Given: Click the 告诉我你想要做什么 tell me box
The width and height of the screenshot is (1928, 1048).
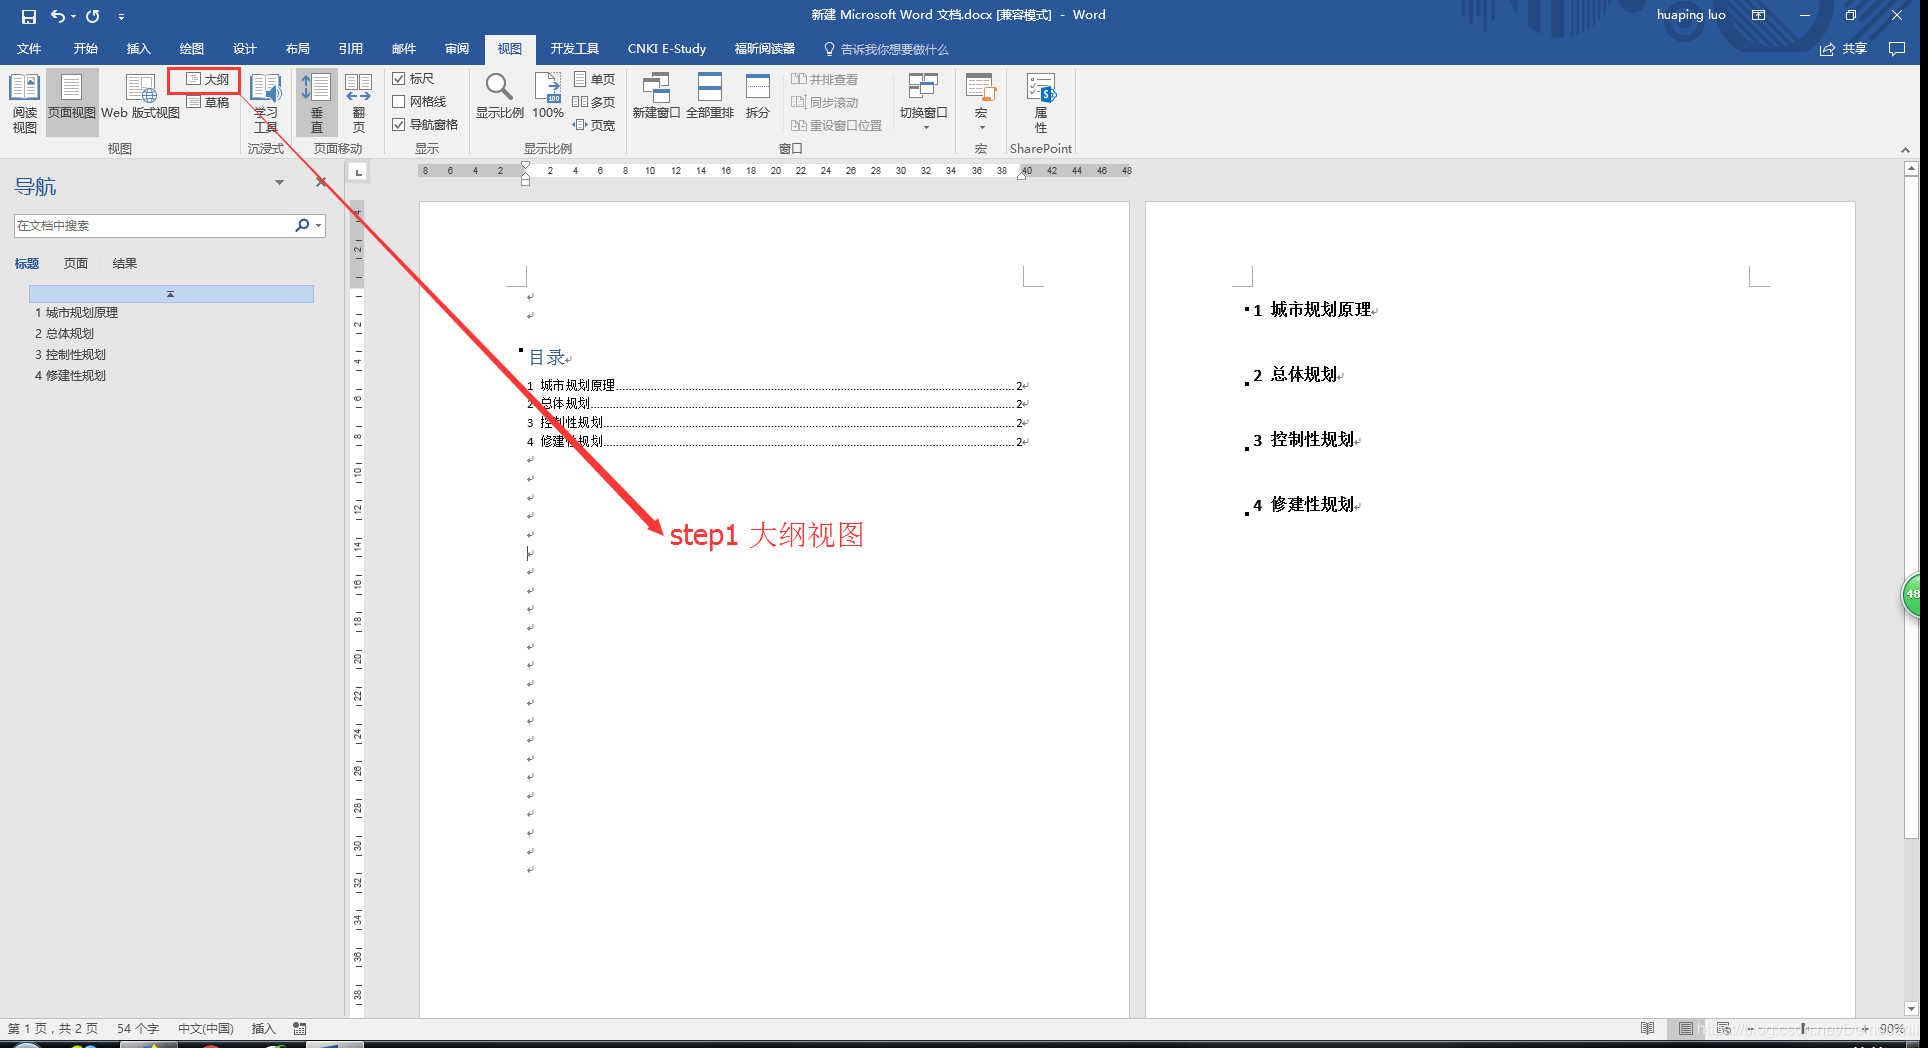Looking at the screenshot, I should click(886, 49).
